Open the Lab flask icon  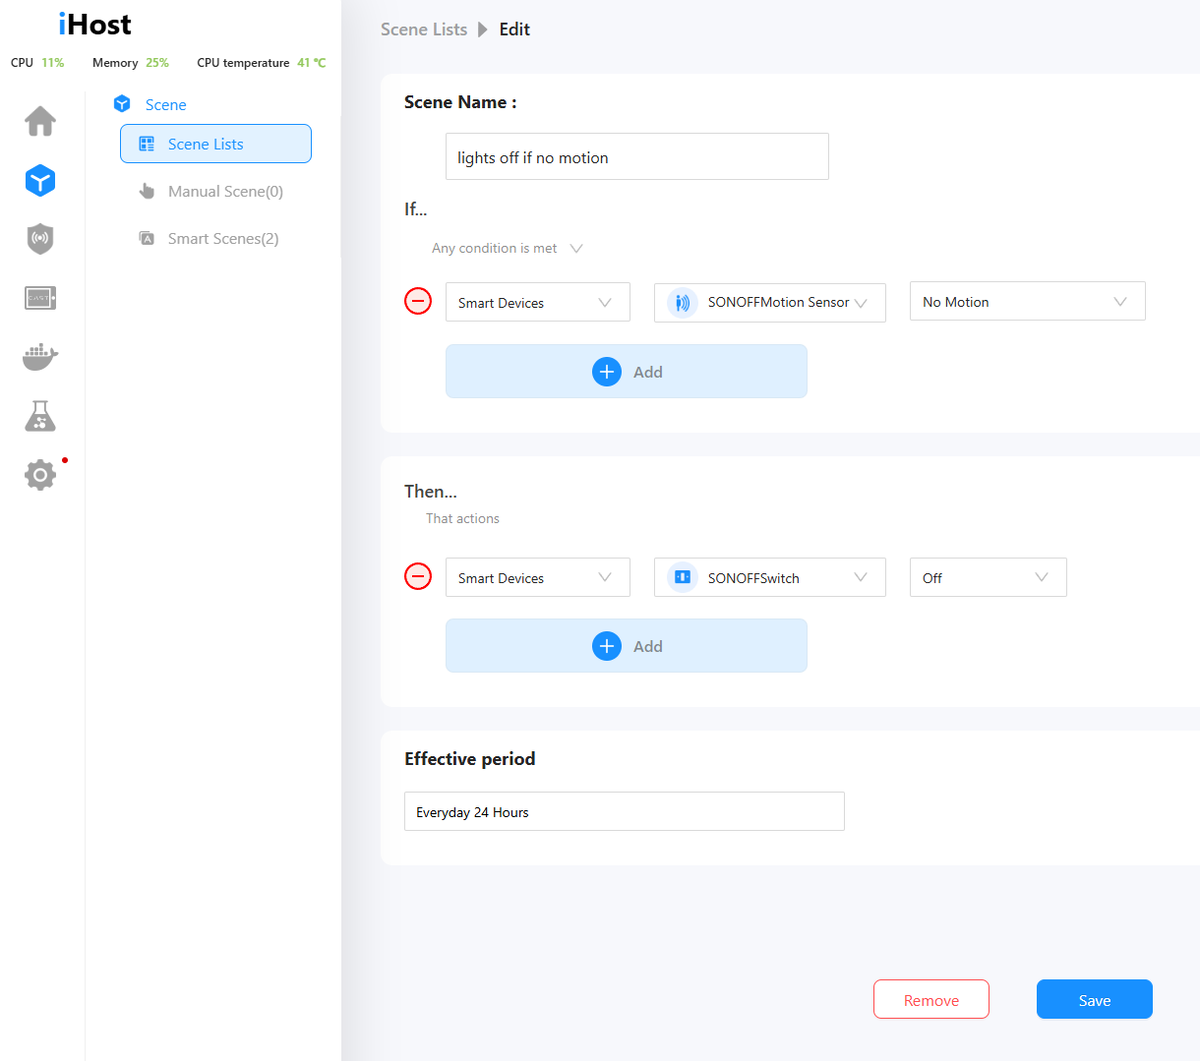39,416
